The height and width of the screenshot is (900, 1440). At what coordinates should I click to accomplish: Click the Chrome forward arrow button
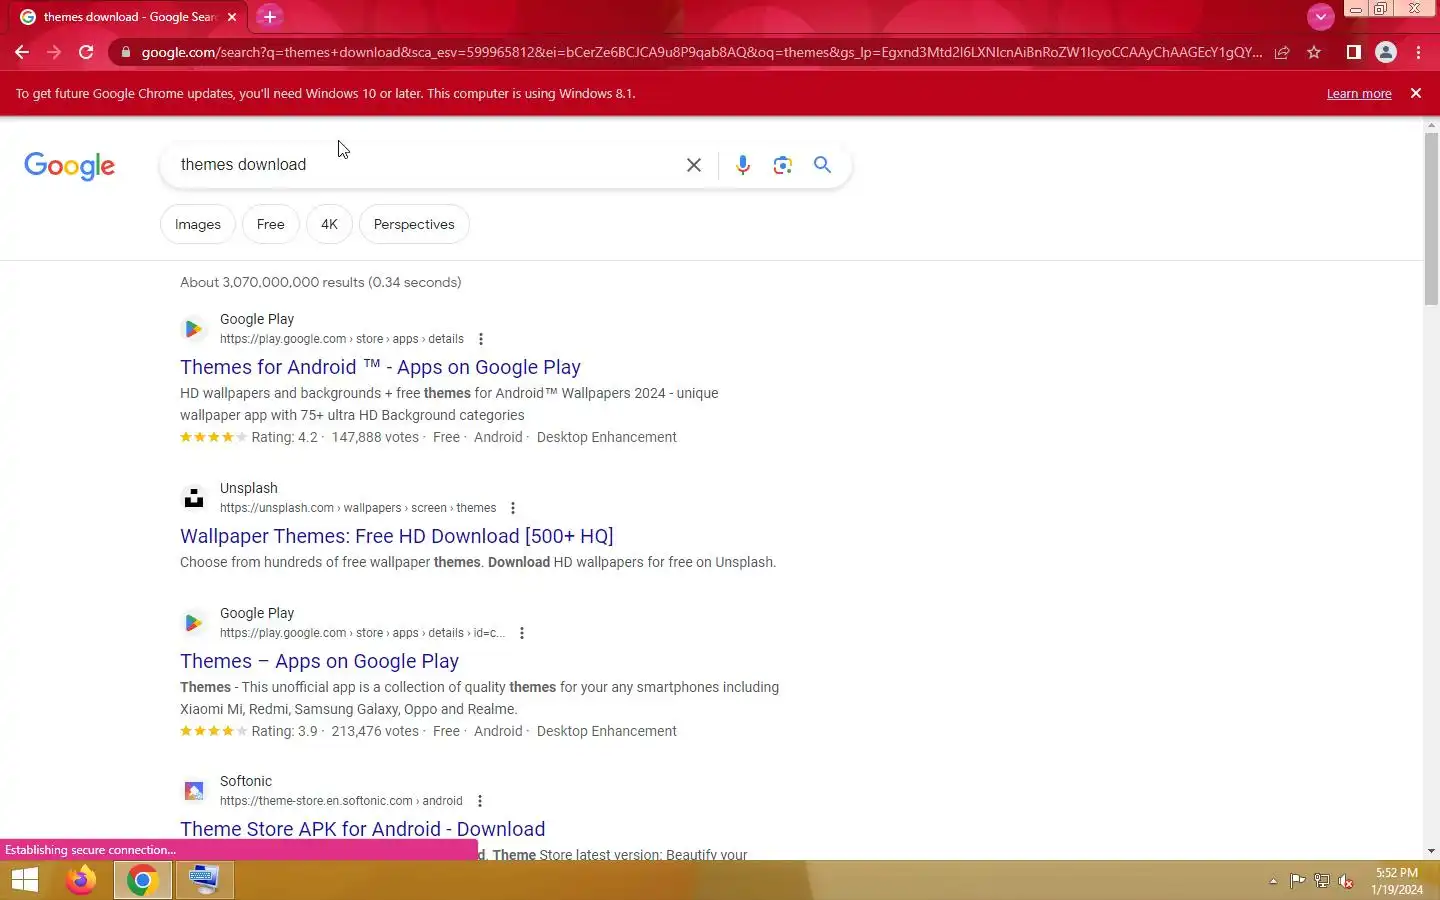54,52
